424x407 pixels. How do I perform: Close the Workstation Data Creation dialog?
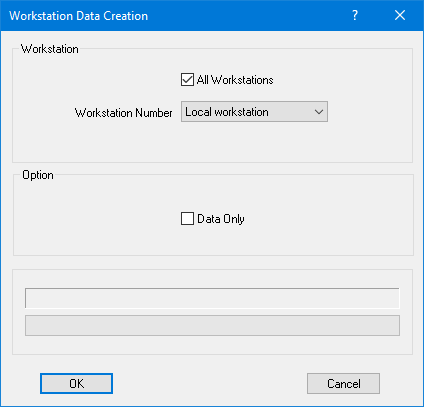pos(400,15)
